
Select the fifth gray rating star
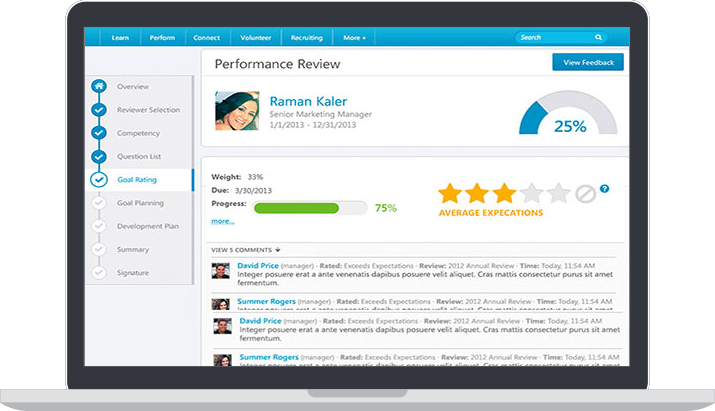[558, 193]
